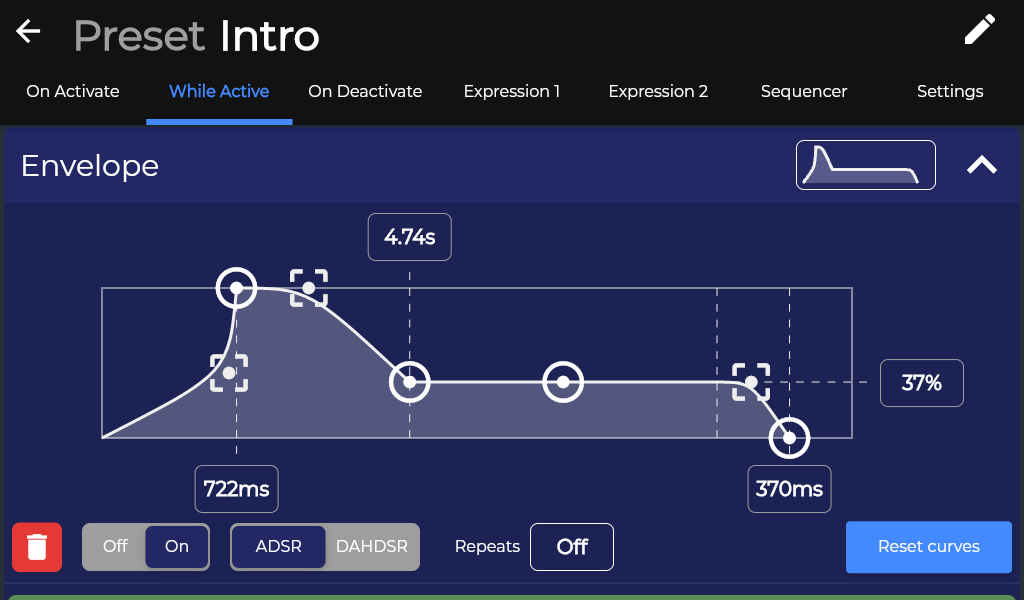Open the Repeats Off selector
The image size is (1024, 600).
click(571, 546)
